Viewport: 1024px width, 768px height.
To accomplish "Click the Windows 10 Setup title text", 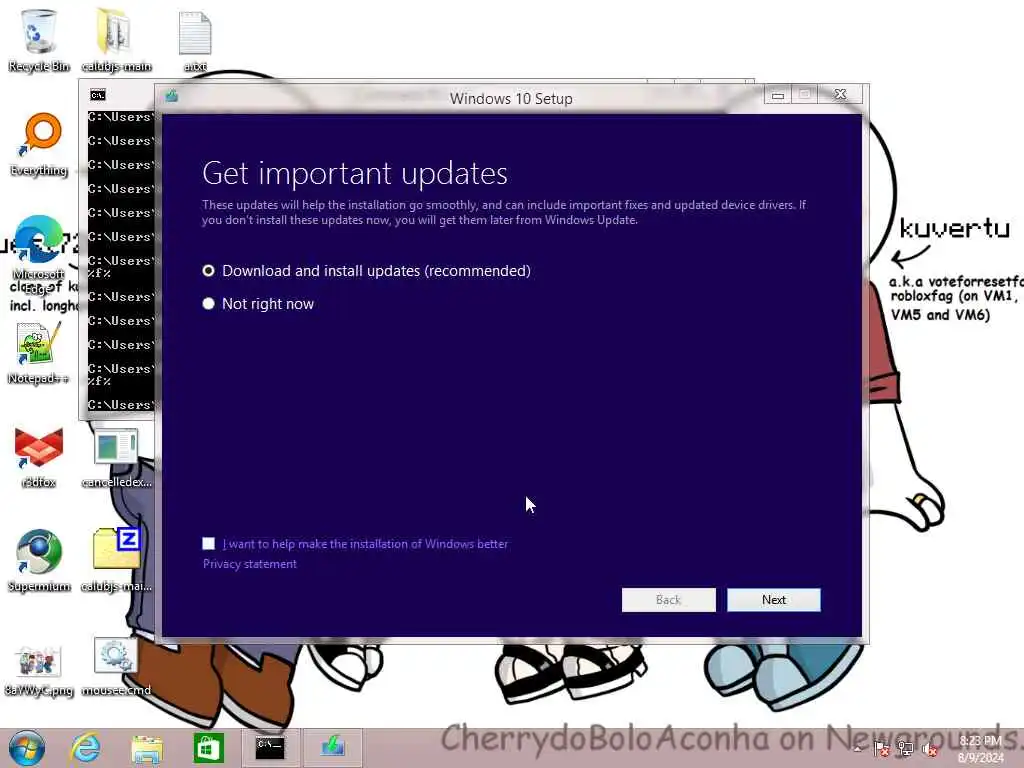I will (511, 99).
